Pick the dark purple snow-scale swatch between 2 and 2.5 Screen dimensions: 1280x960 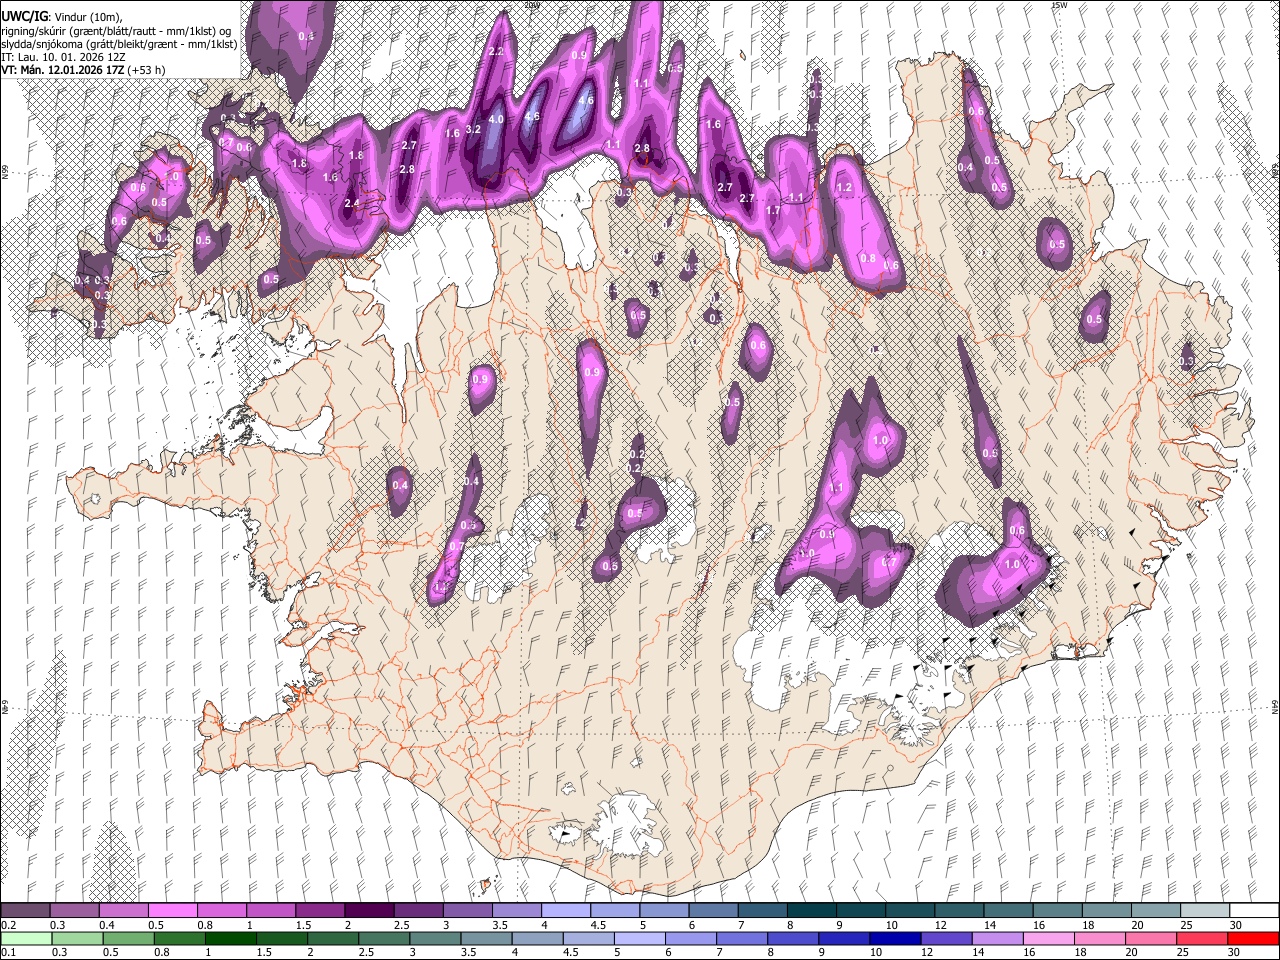(x=369, y=911)
